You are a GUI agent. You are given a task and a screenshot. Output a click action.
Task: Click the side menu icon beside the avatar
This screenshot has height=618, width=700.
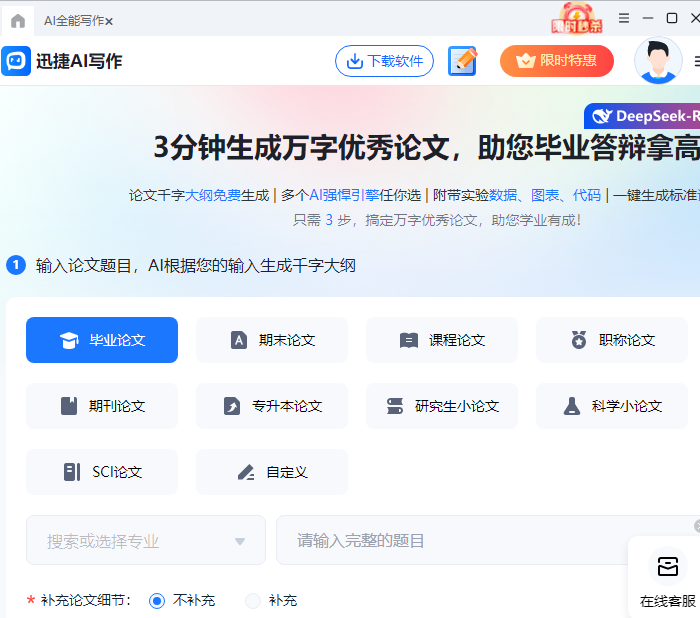coord(697,61)
